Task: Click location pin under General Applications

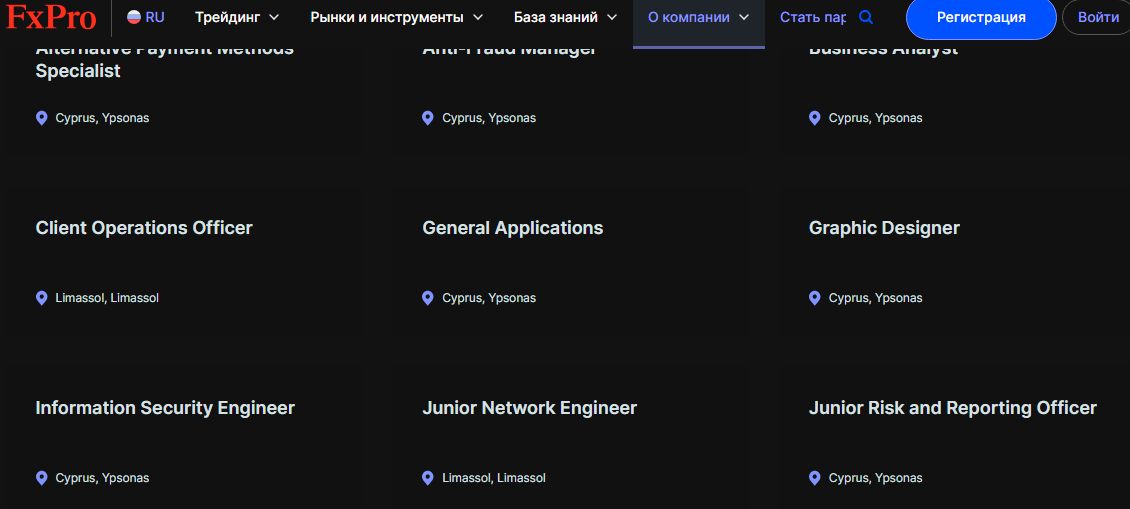Action: coord(428,298)
